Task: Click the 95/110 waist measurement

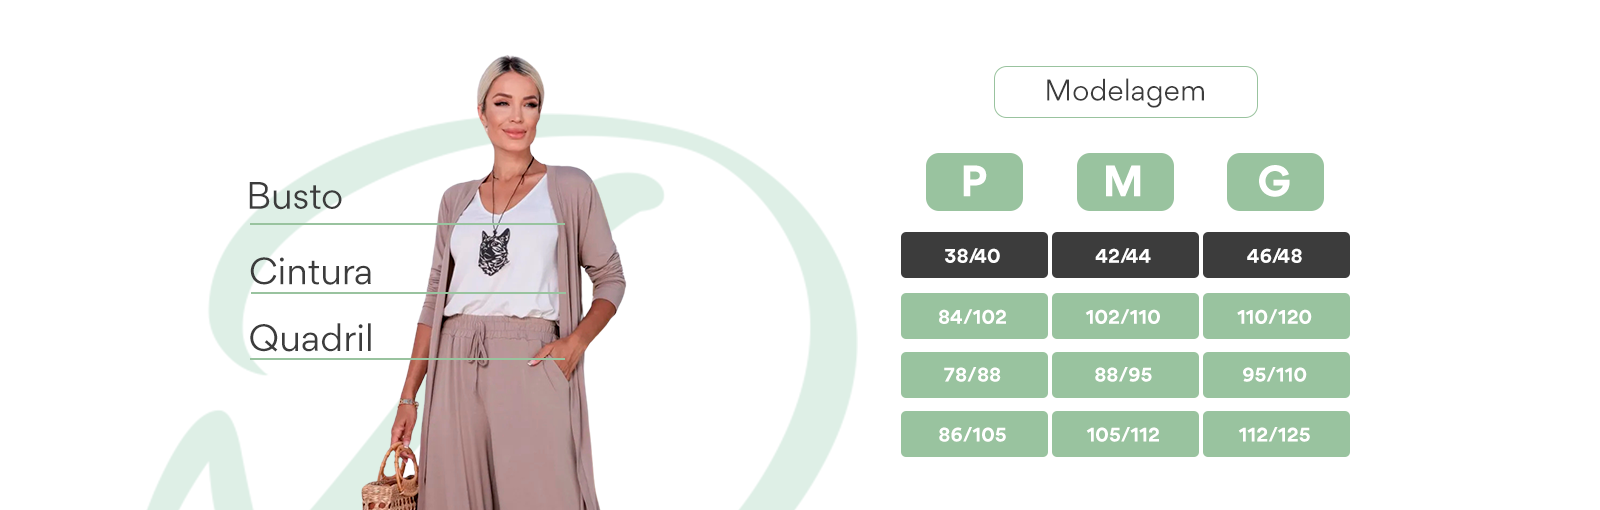Action: [1276, 375]
